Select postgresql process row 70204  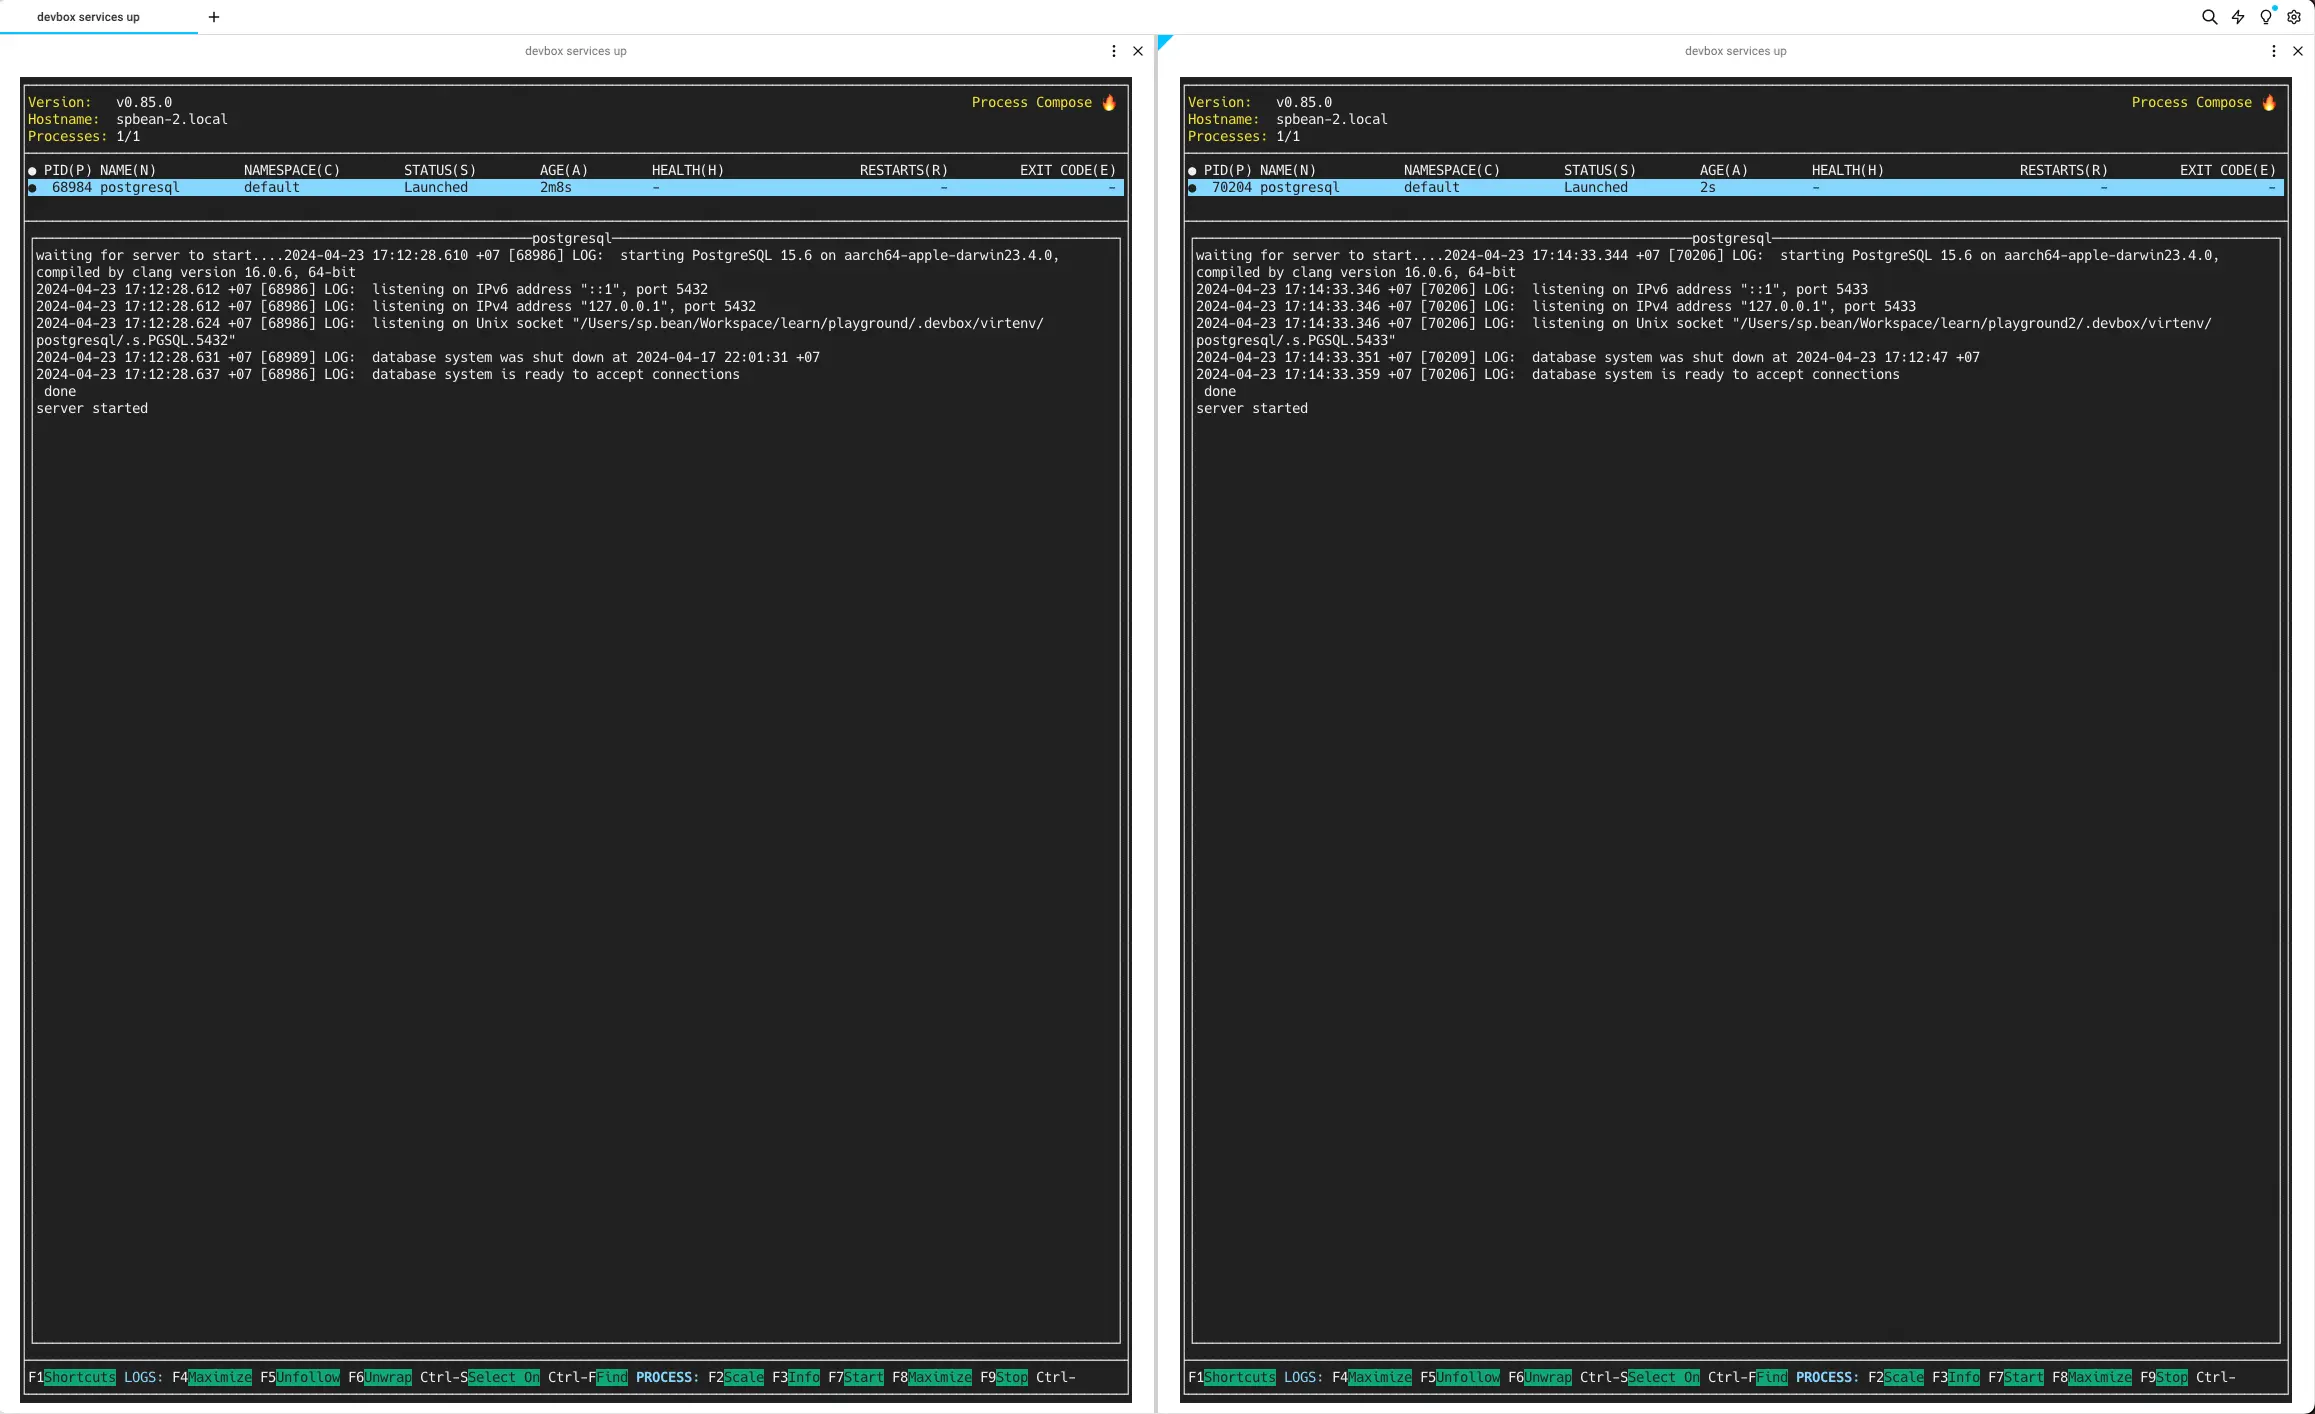tap(1736, 188)
